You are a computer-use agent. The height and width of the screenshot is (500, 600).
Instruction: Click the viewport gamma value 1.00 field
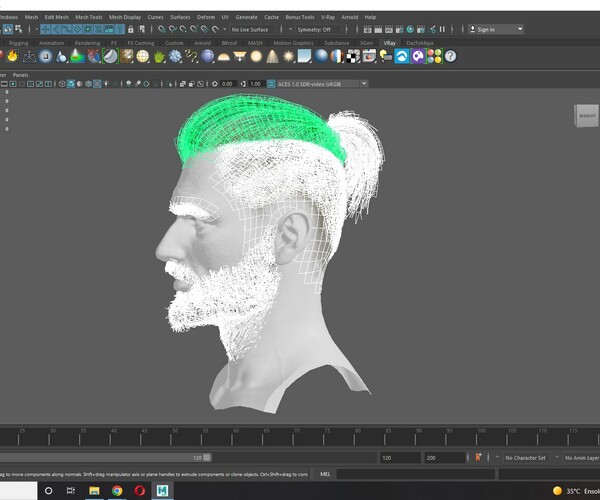point(255,84)
